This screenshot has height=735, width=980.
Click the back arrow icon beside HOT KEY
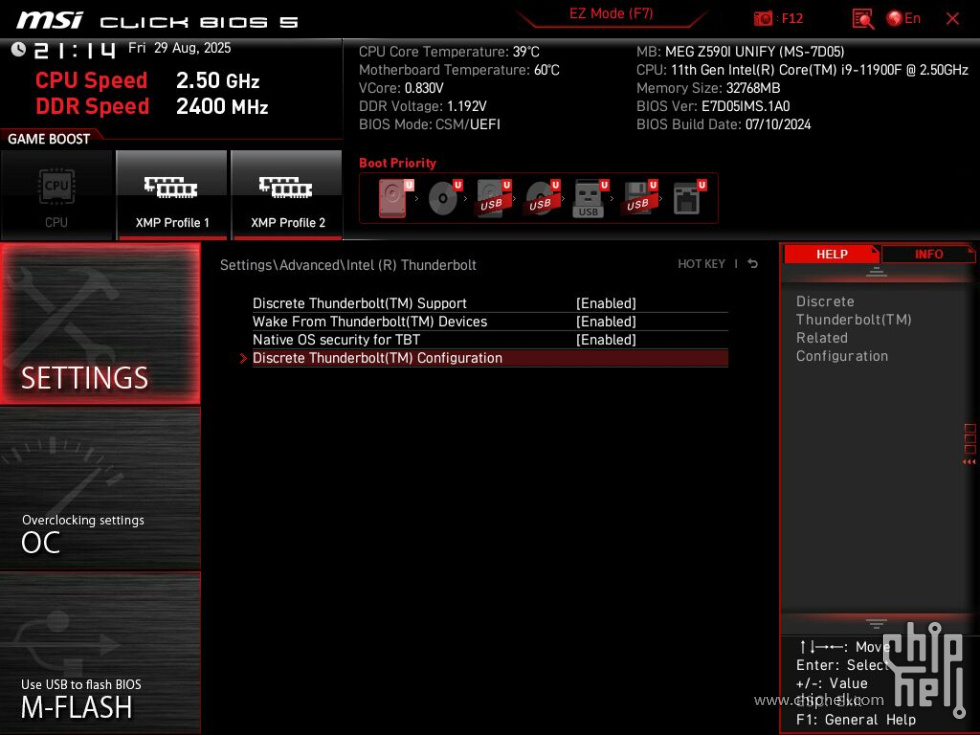pos(753,264)
